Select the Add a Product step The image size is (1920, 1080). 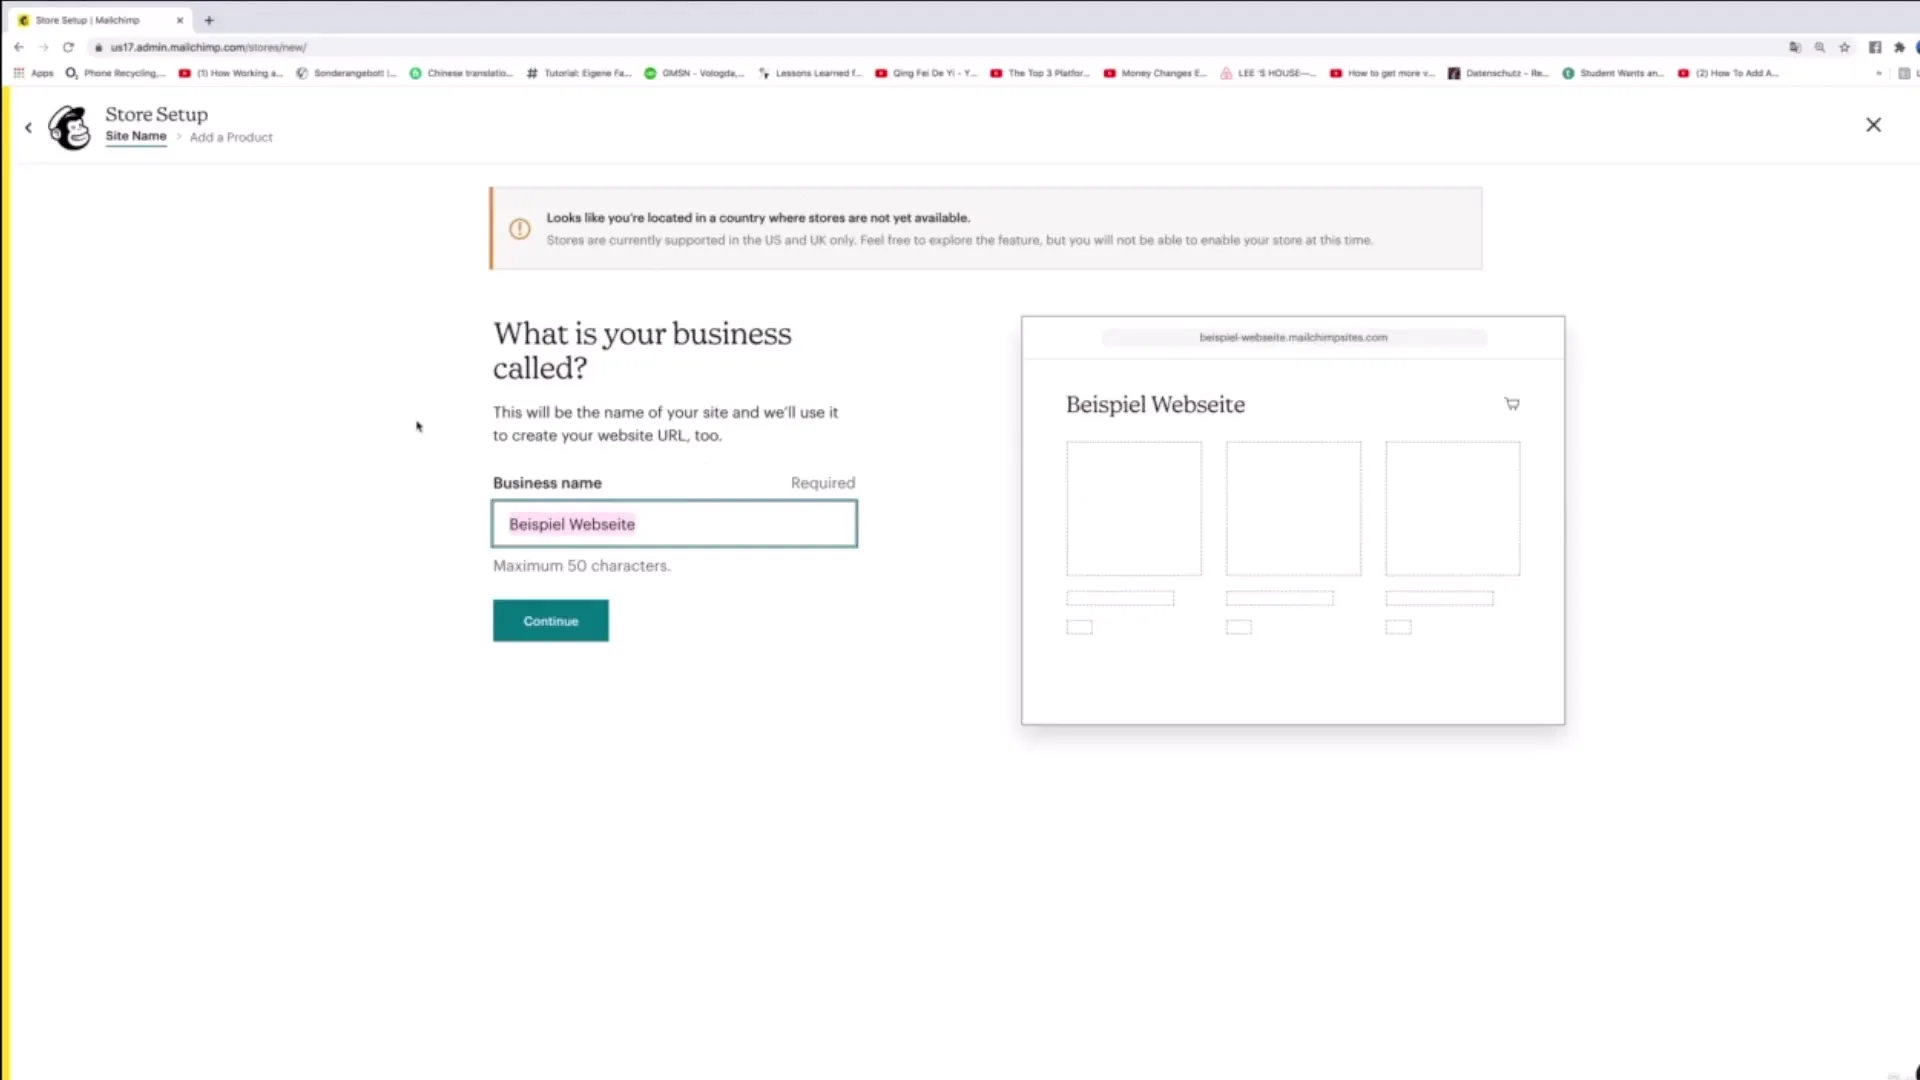point(231,137)
